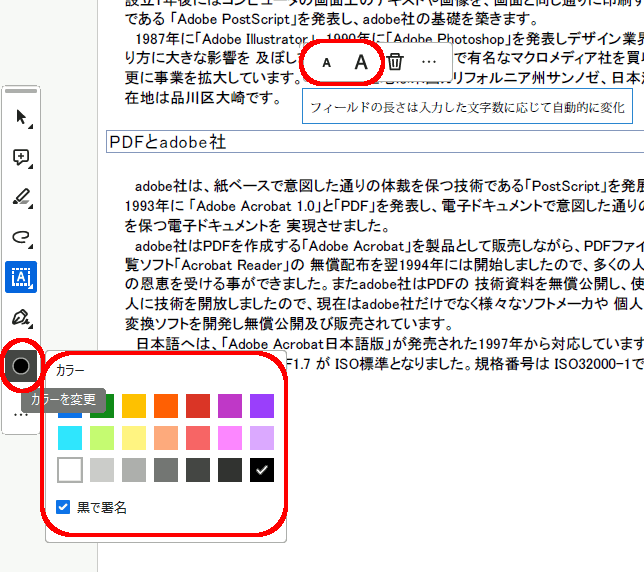Screen dimensions: 644x572
Task: Click the text field with フィールドの長さ text
Action: pos(466,106)
